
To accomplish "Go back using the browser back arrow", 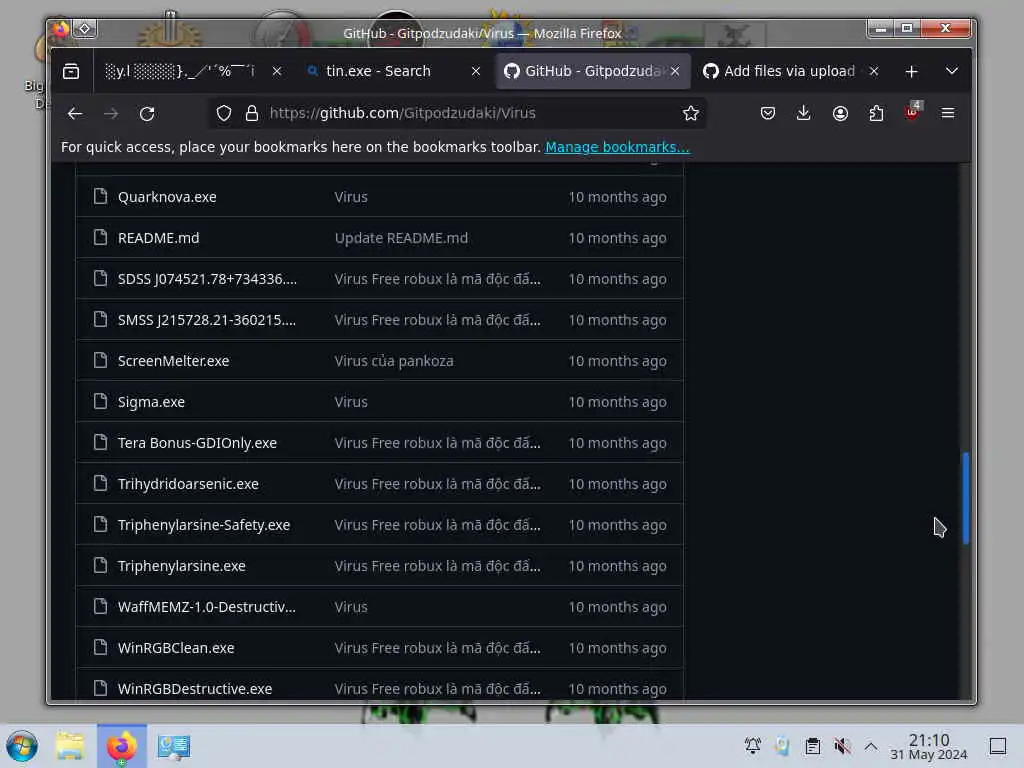I will click(75, 113).
